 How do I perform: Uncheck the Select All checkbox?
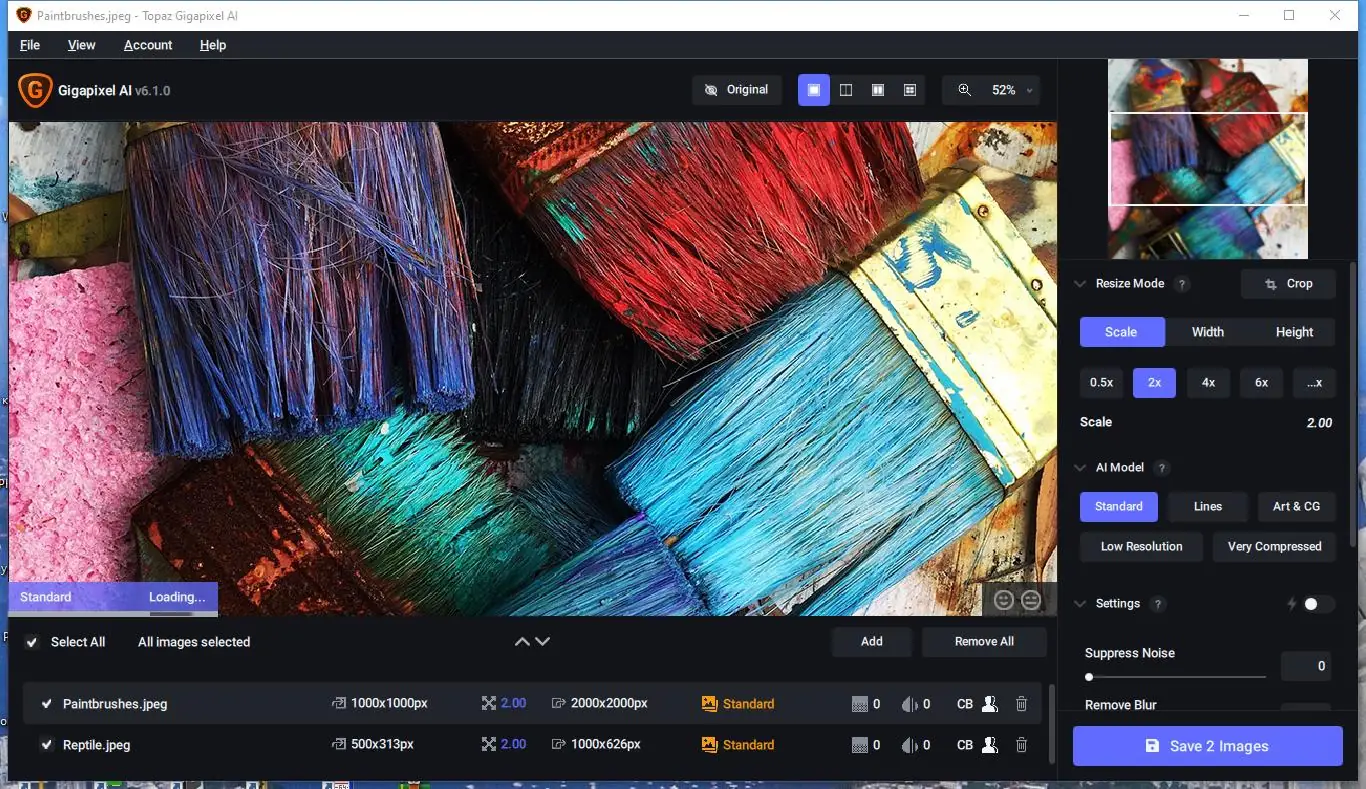32,642
